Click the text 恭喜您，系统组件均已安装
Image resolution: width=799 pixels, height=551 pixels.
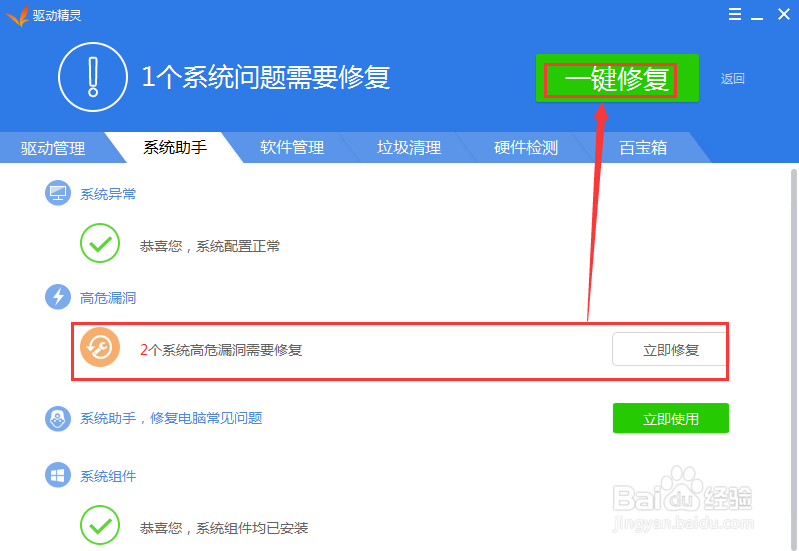[224, 528]
